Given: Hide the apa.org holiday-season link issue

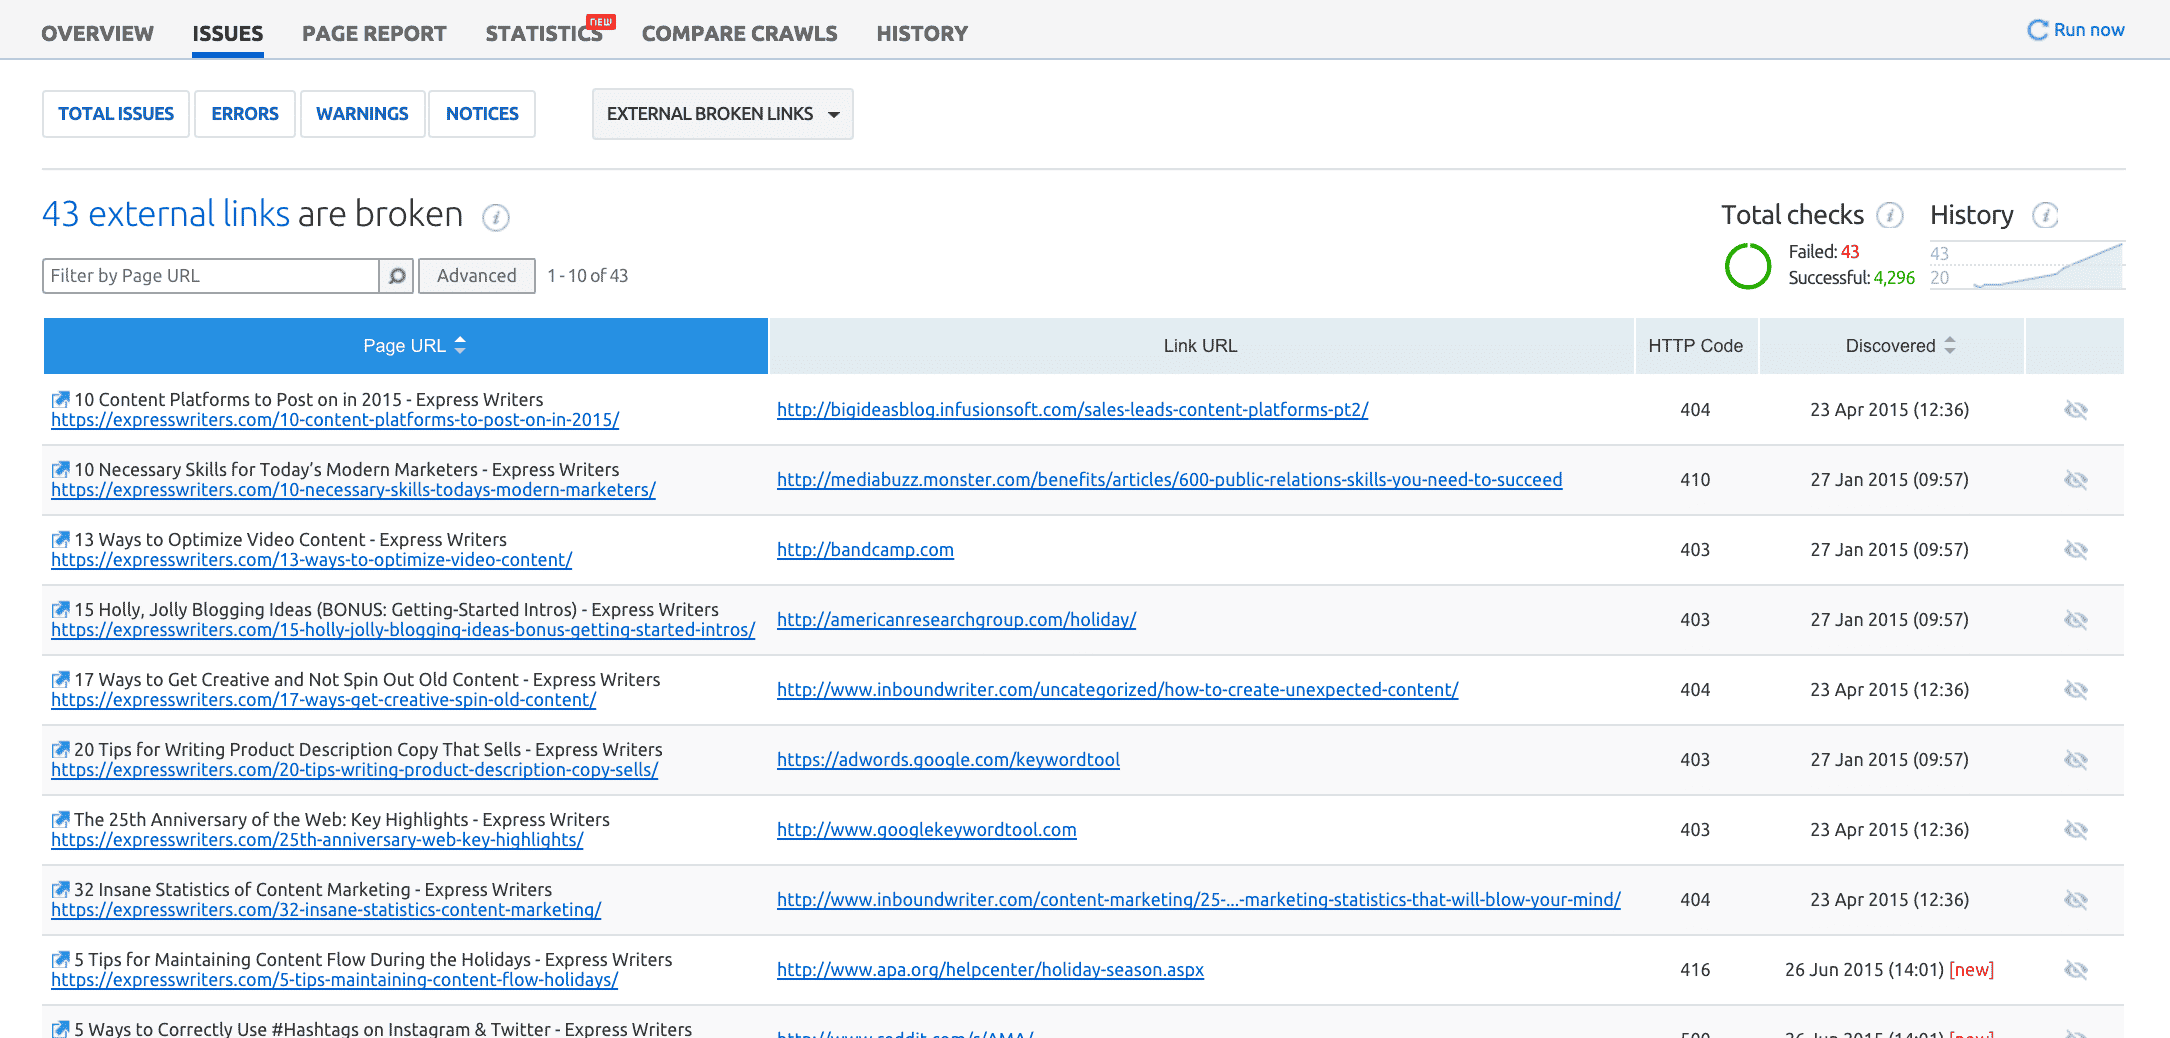Looking at the screenshot, I should (2076, 970).
